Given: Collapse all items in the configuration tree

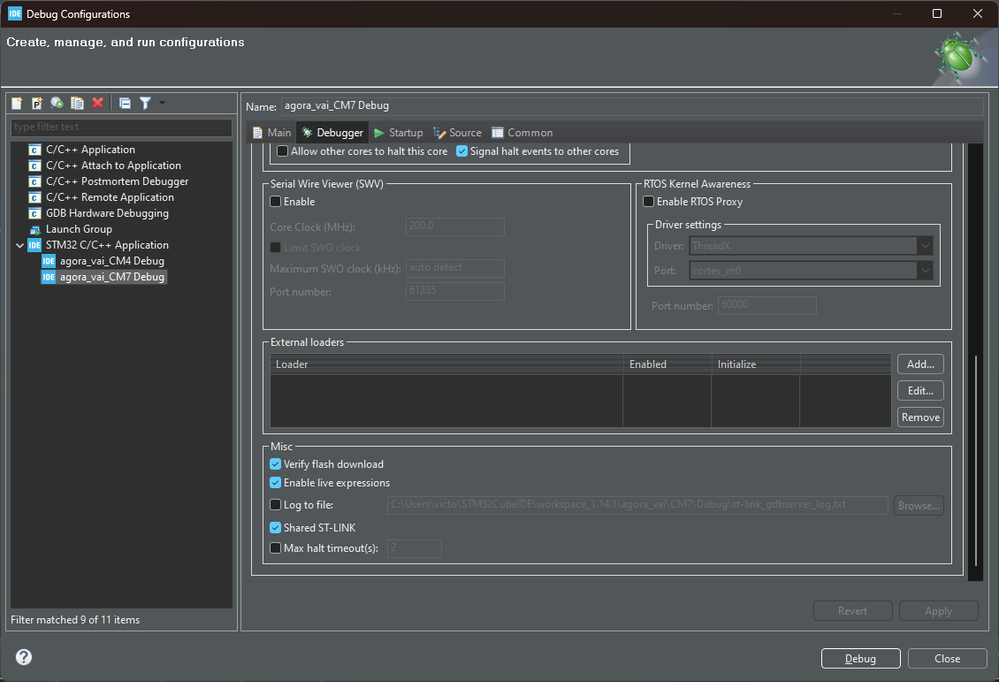Looking at the screenshot, I should coord(126,102).
